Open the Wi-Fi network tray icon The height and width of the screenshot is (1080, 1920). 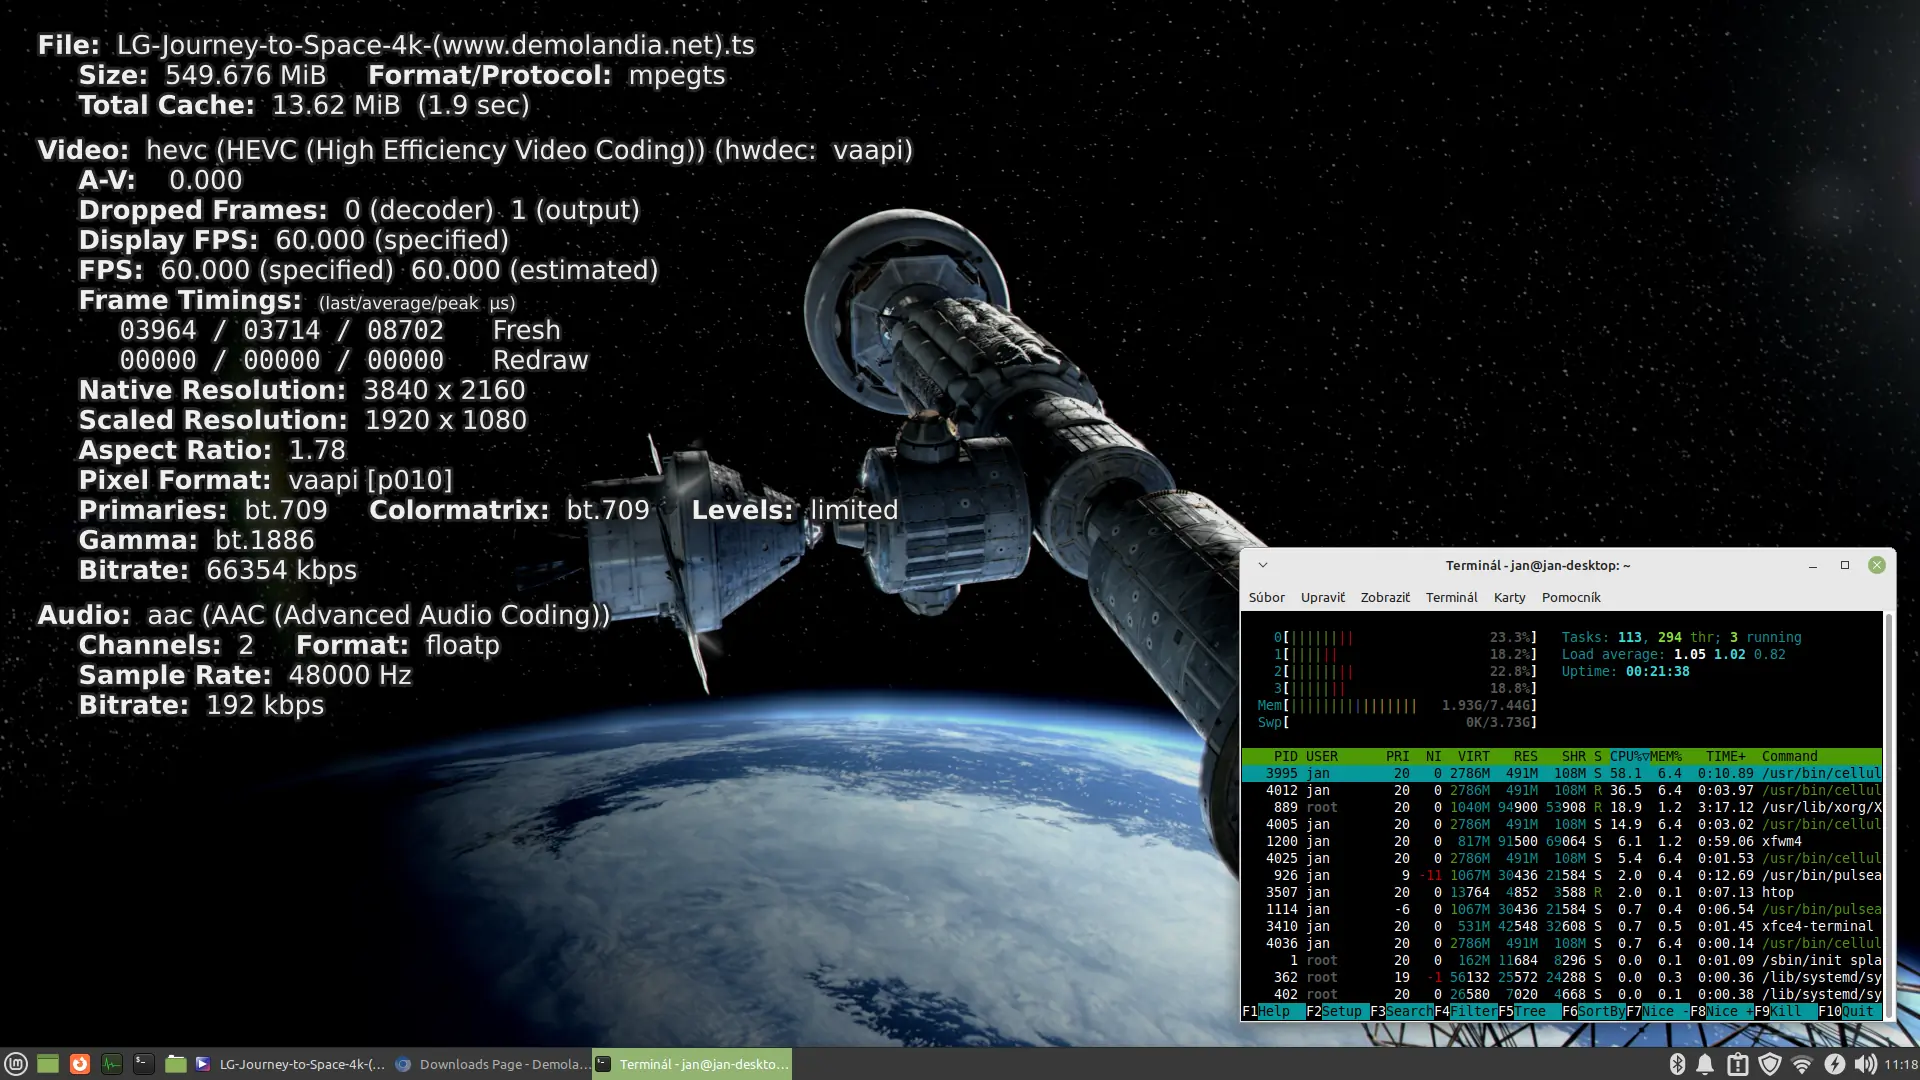tap(1802, 1064)
